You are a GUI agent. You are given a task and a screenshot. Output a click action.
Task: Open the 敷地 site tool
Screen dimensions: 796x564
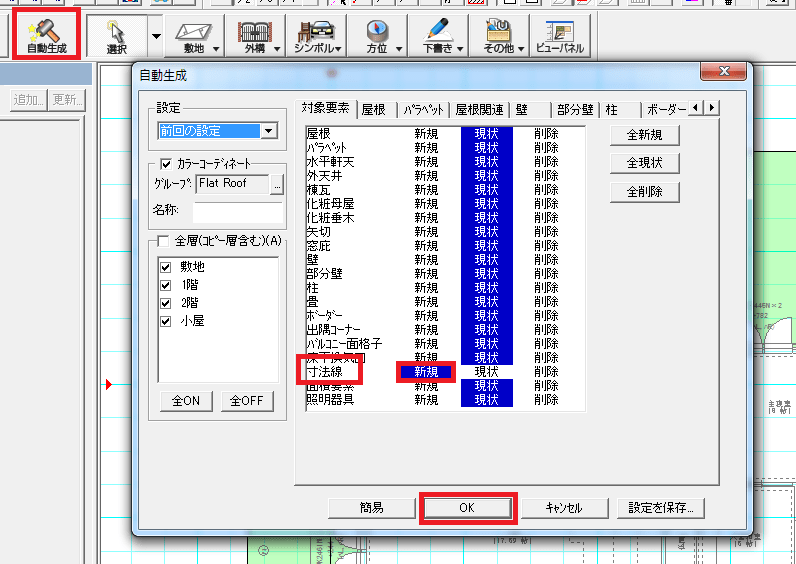coord(193,36)
